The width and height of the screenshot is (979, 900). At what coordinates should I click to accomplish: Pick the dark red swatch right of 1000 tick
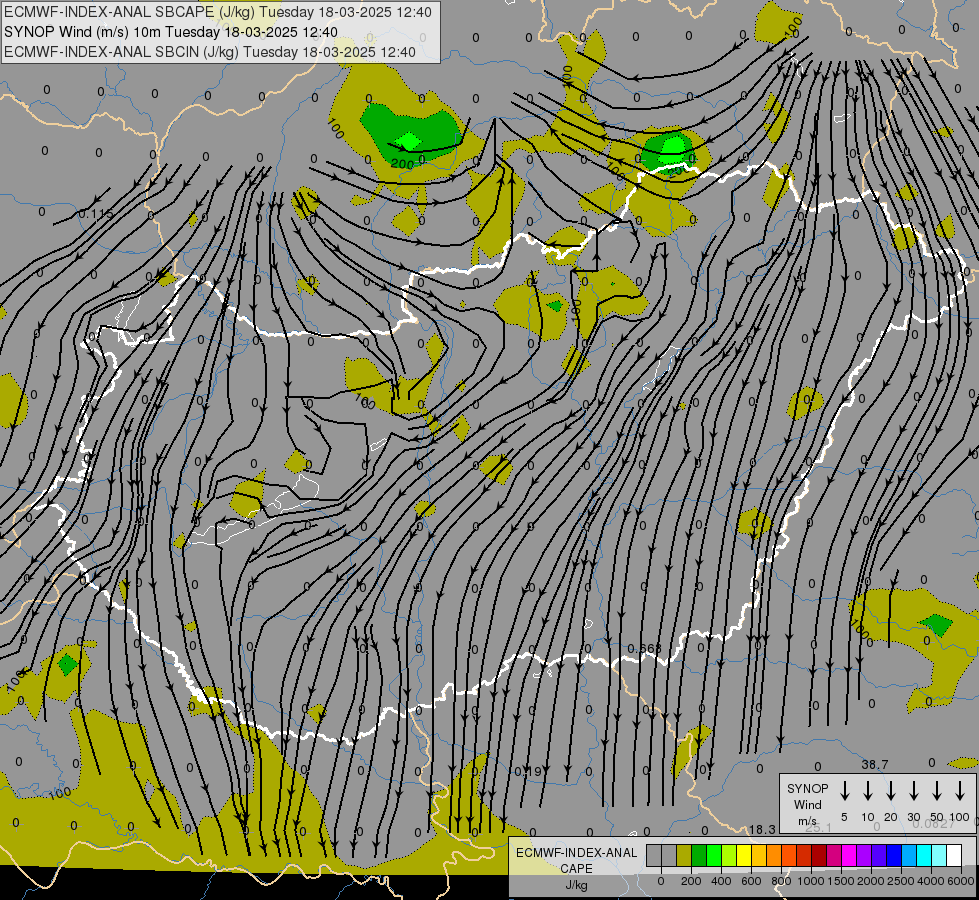pos(819,856)
